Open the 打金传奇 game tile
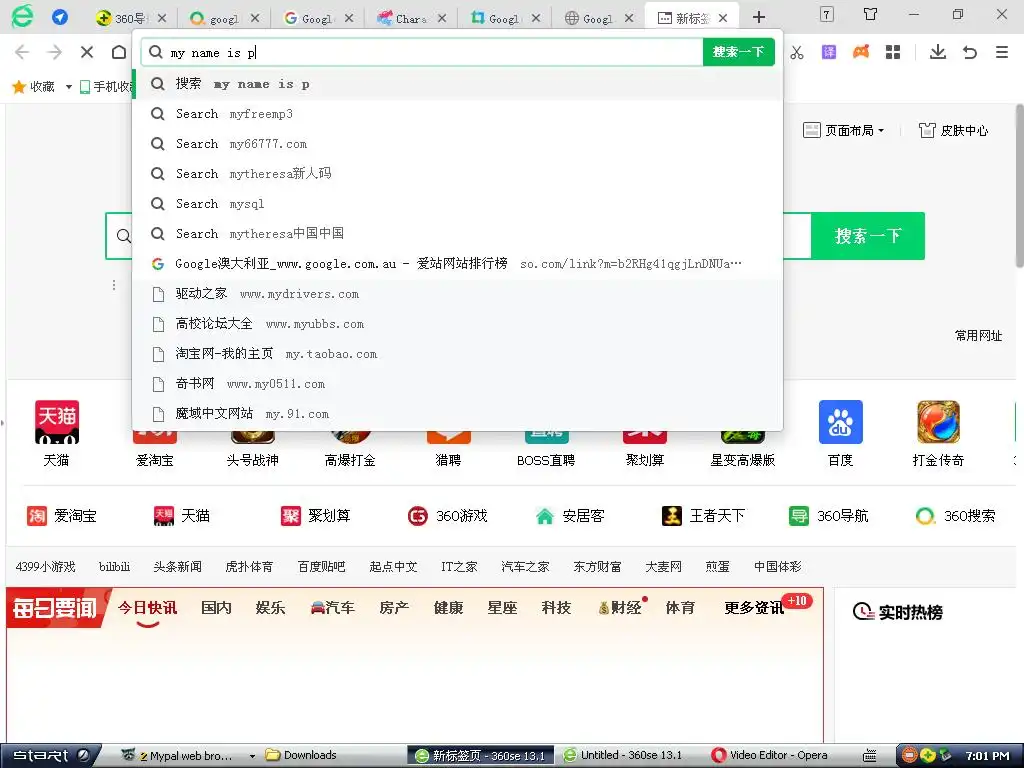Viewport: 1024px width, 768px height. (938, 422)
